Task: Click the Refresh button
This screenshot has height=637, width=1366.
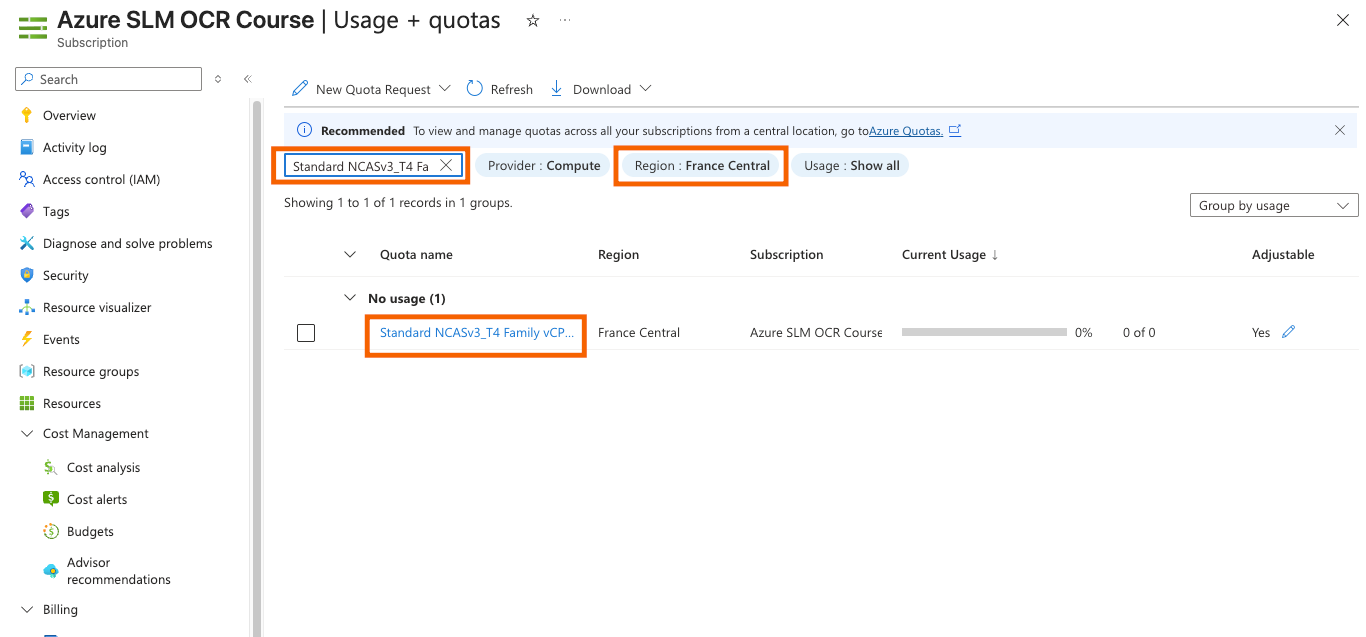Action: (x=500, y=89)
